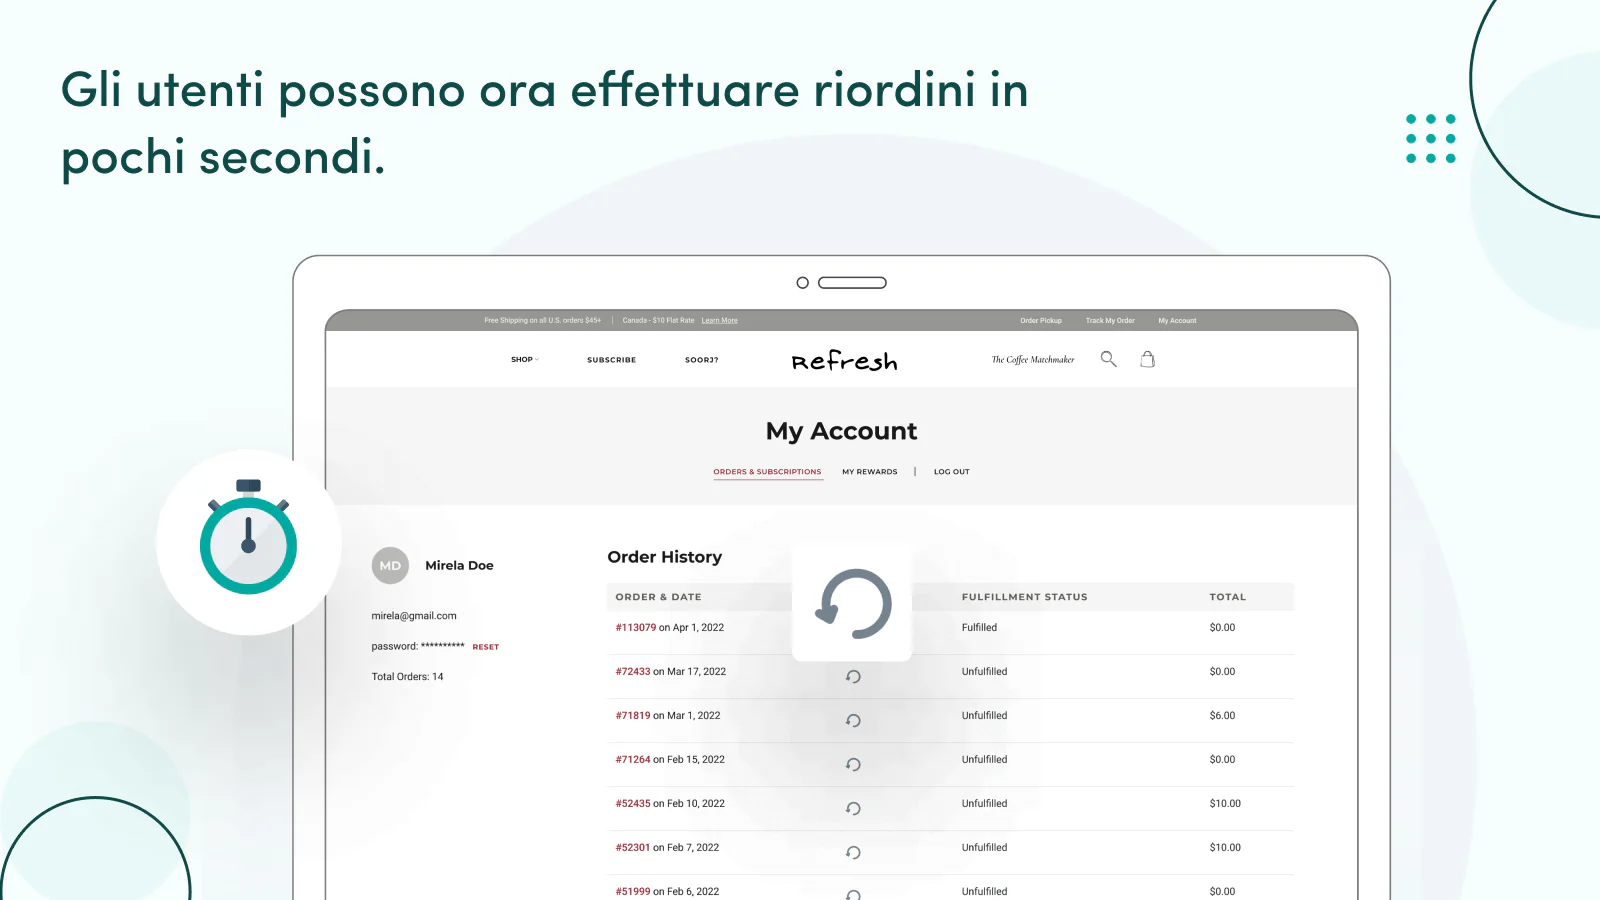The height and width of the screenshot is (900, 1600).
Task: Click reorder icon for order #71264
Action: 853,765
